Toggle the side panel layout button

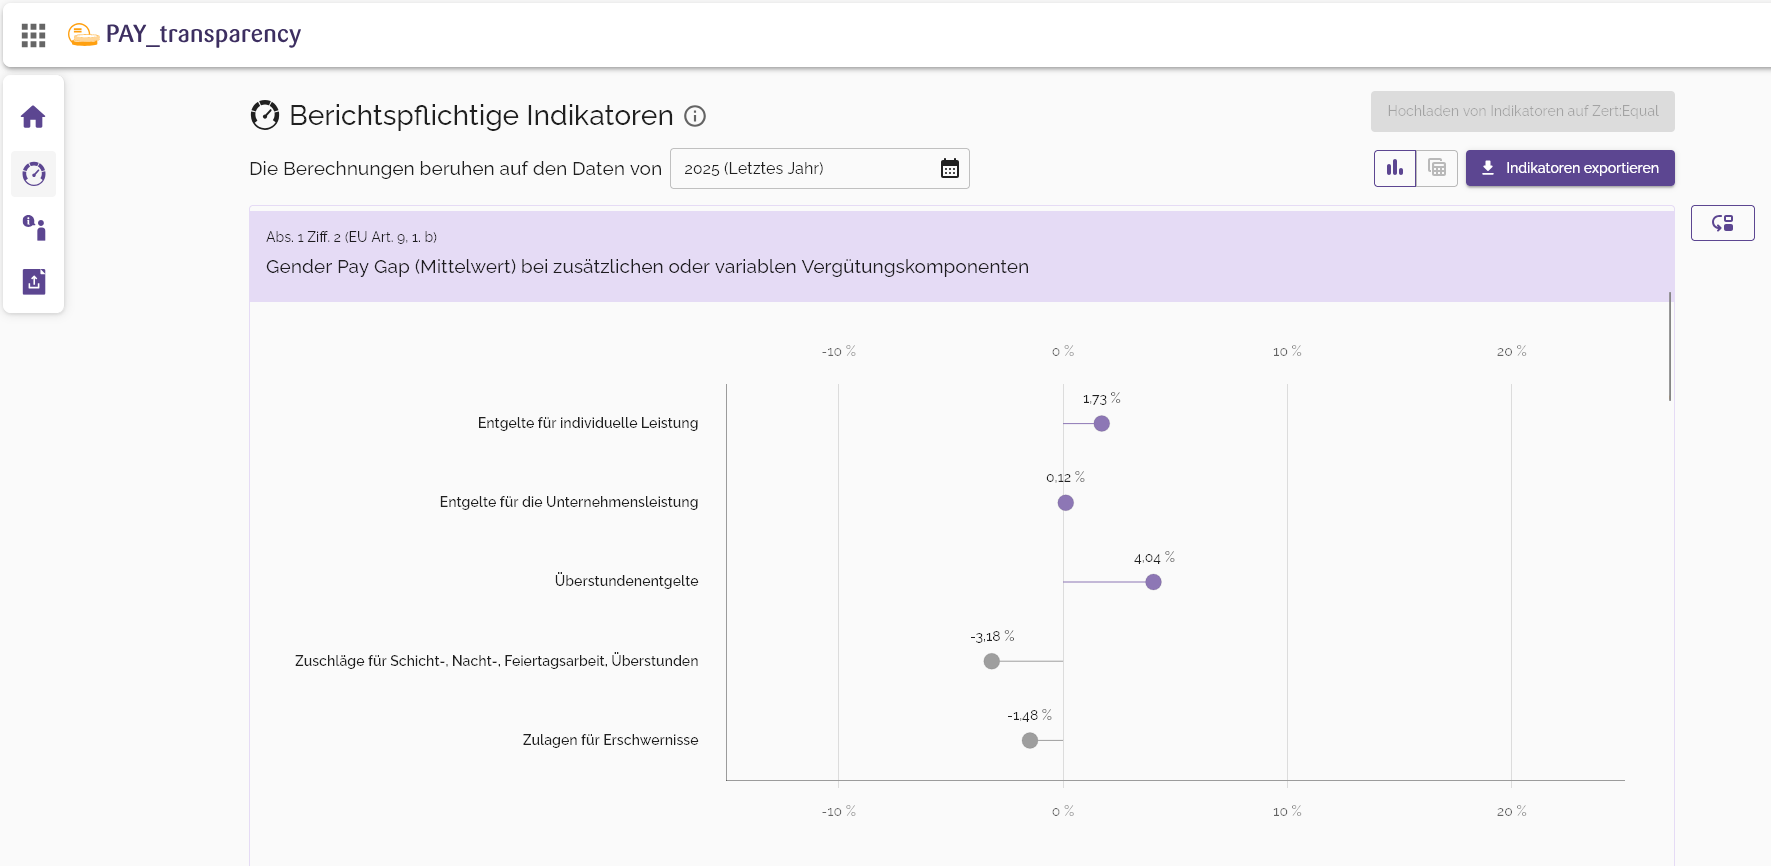pyautogui.click(x=1722, y=223)
